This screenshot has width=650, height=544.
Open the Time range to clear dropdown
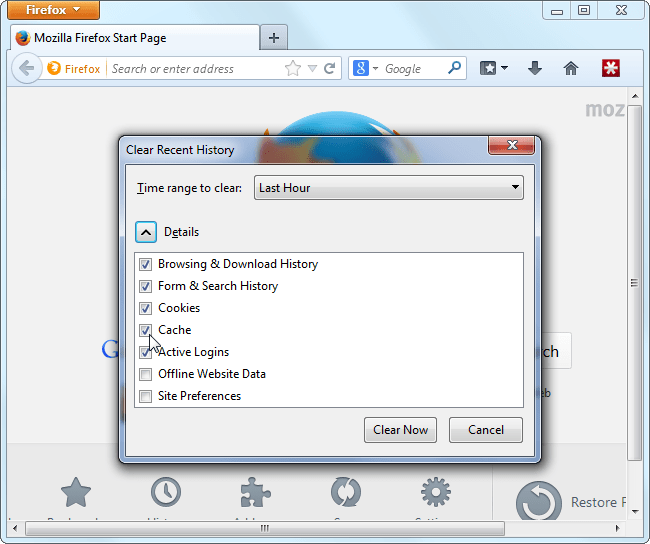tap(388, 187)
